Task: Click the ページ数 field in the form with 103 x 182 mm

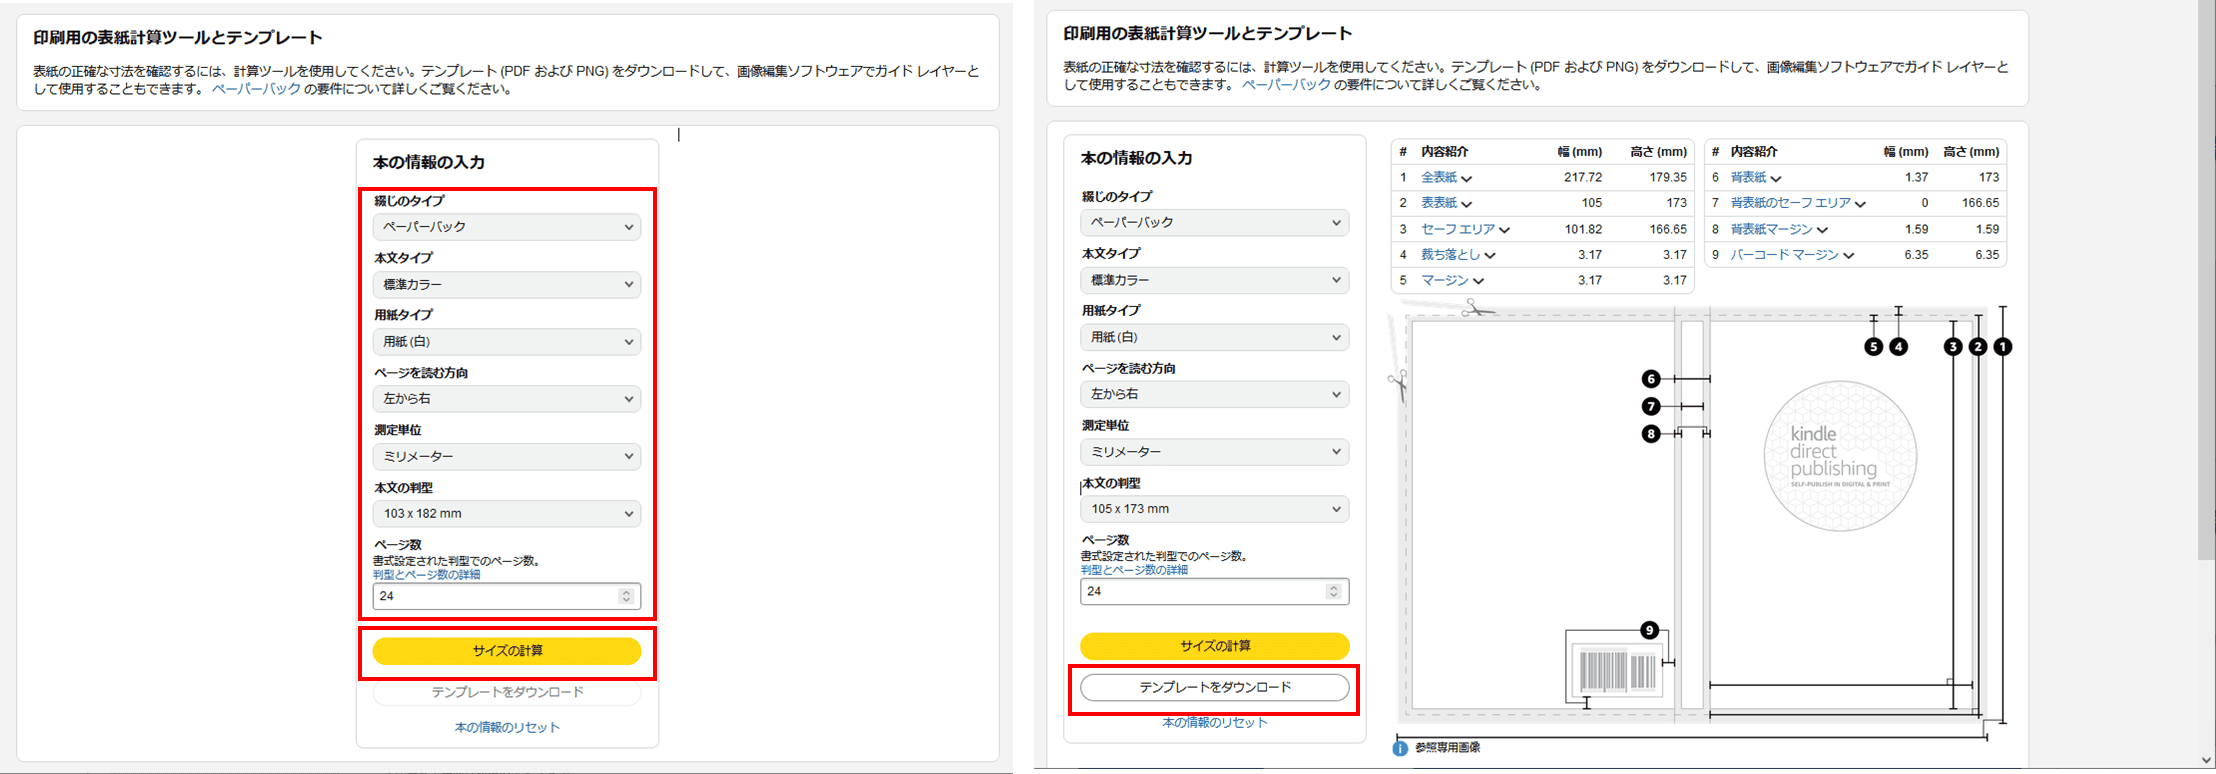Action: click(507, 597)
